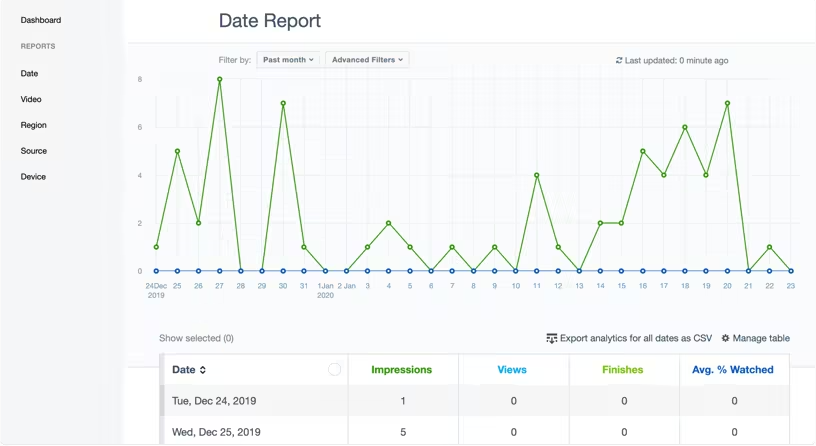
Task: Click the Last updated: 0 minute ago text
Action: [x=676, y=60]
